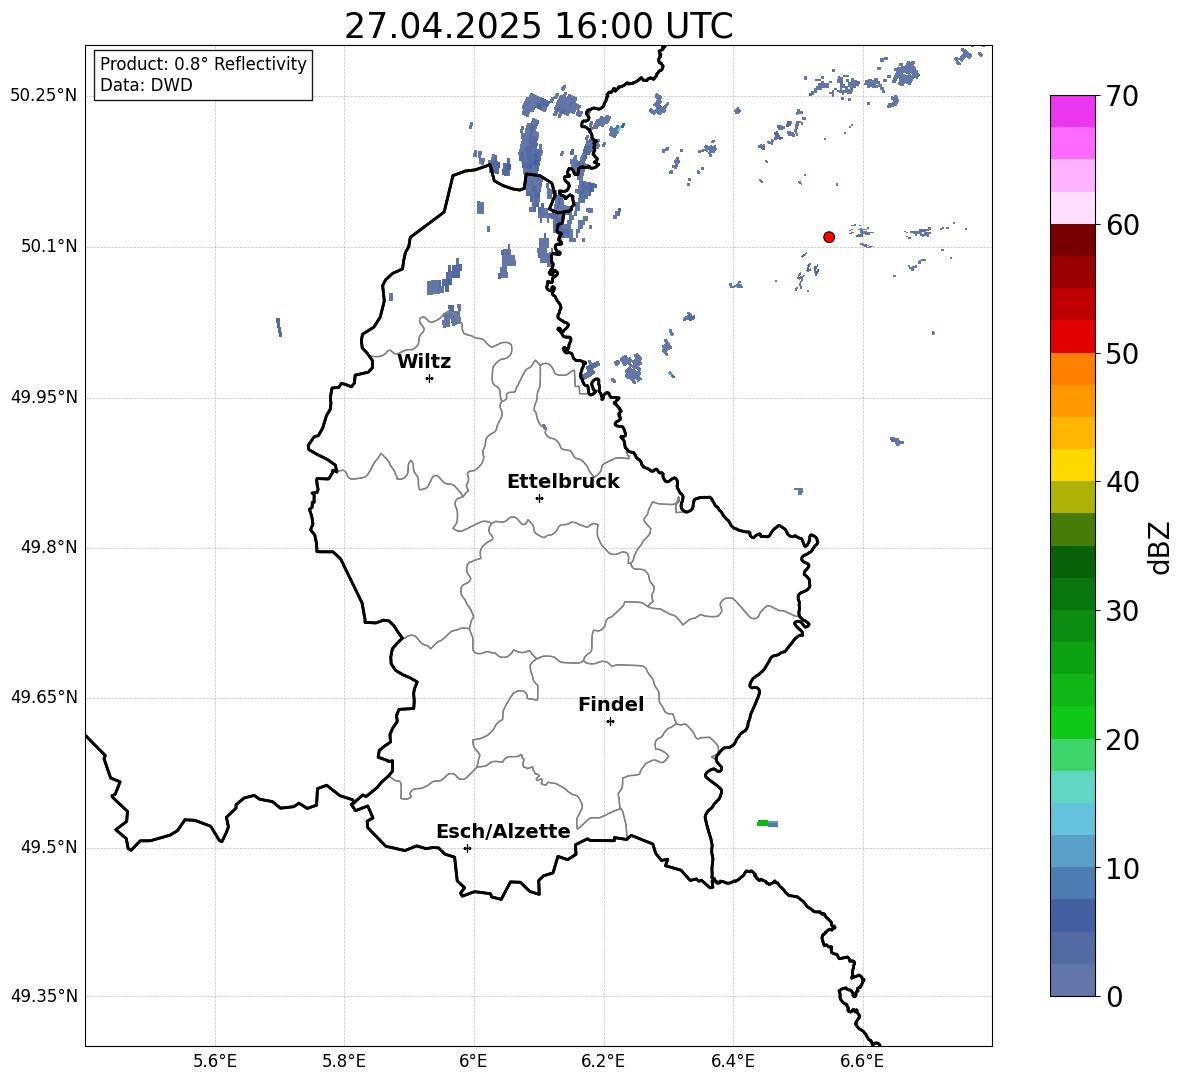1184x1081 pixels.
Task: Click the 49.8°N latitude label
Action: [49, 547]
